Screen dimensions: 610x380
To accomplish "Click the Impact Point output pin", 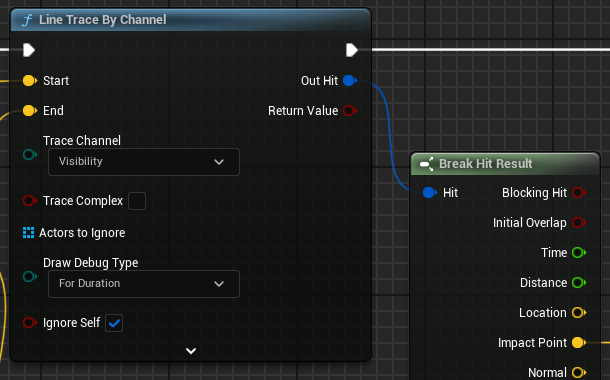I will tap(579, 343).
